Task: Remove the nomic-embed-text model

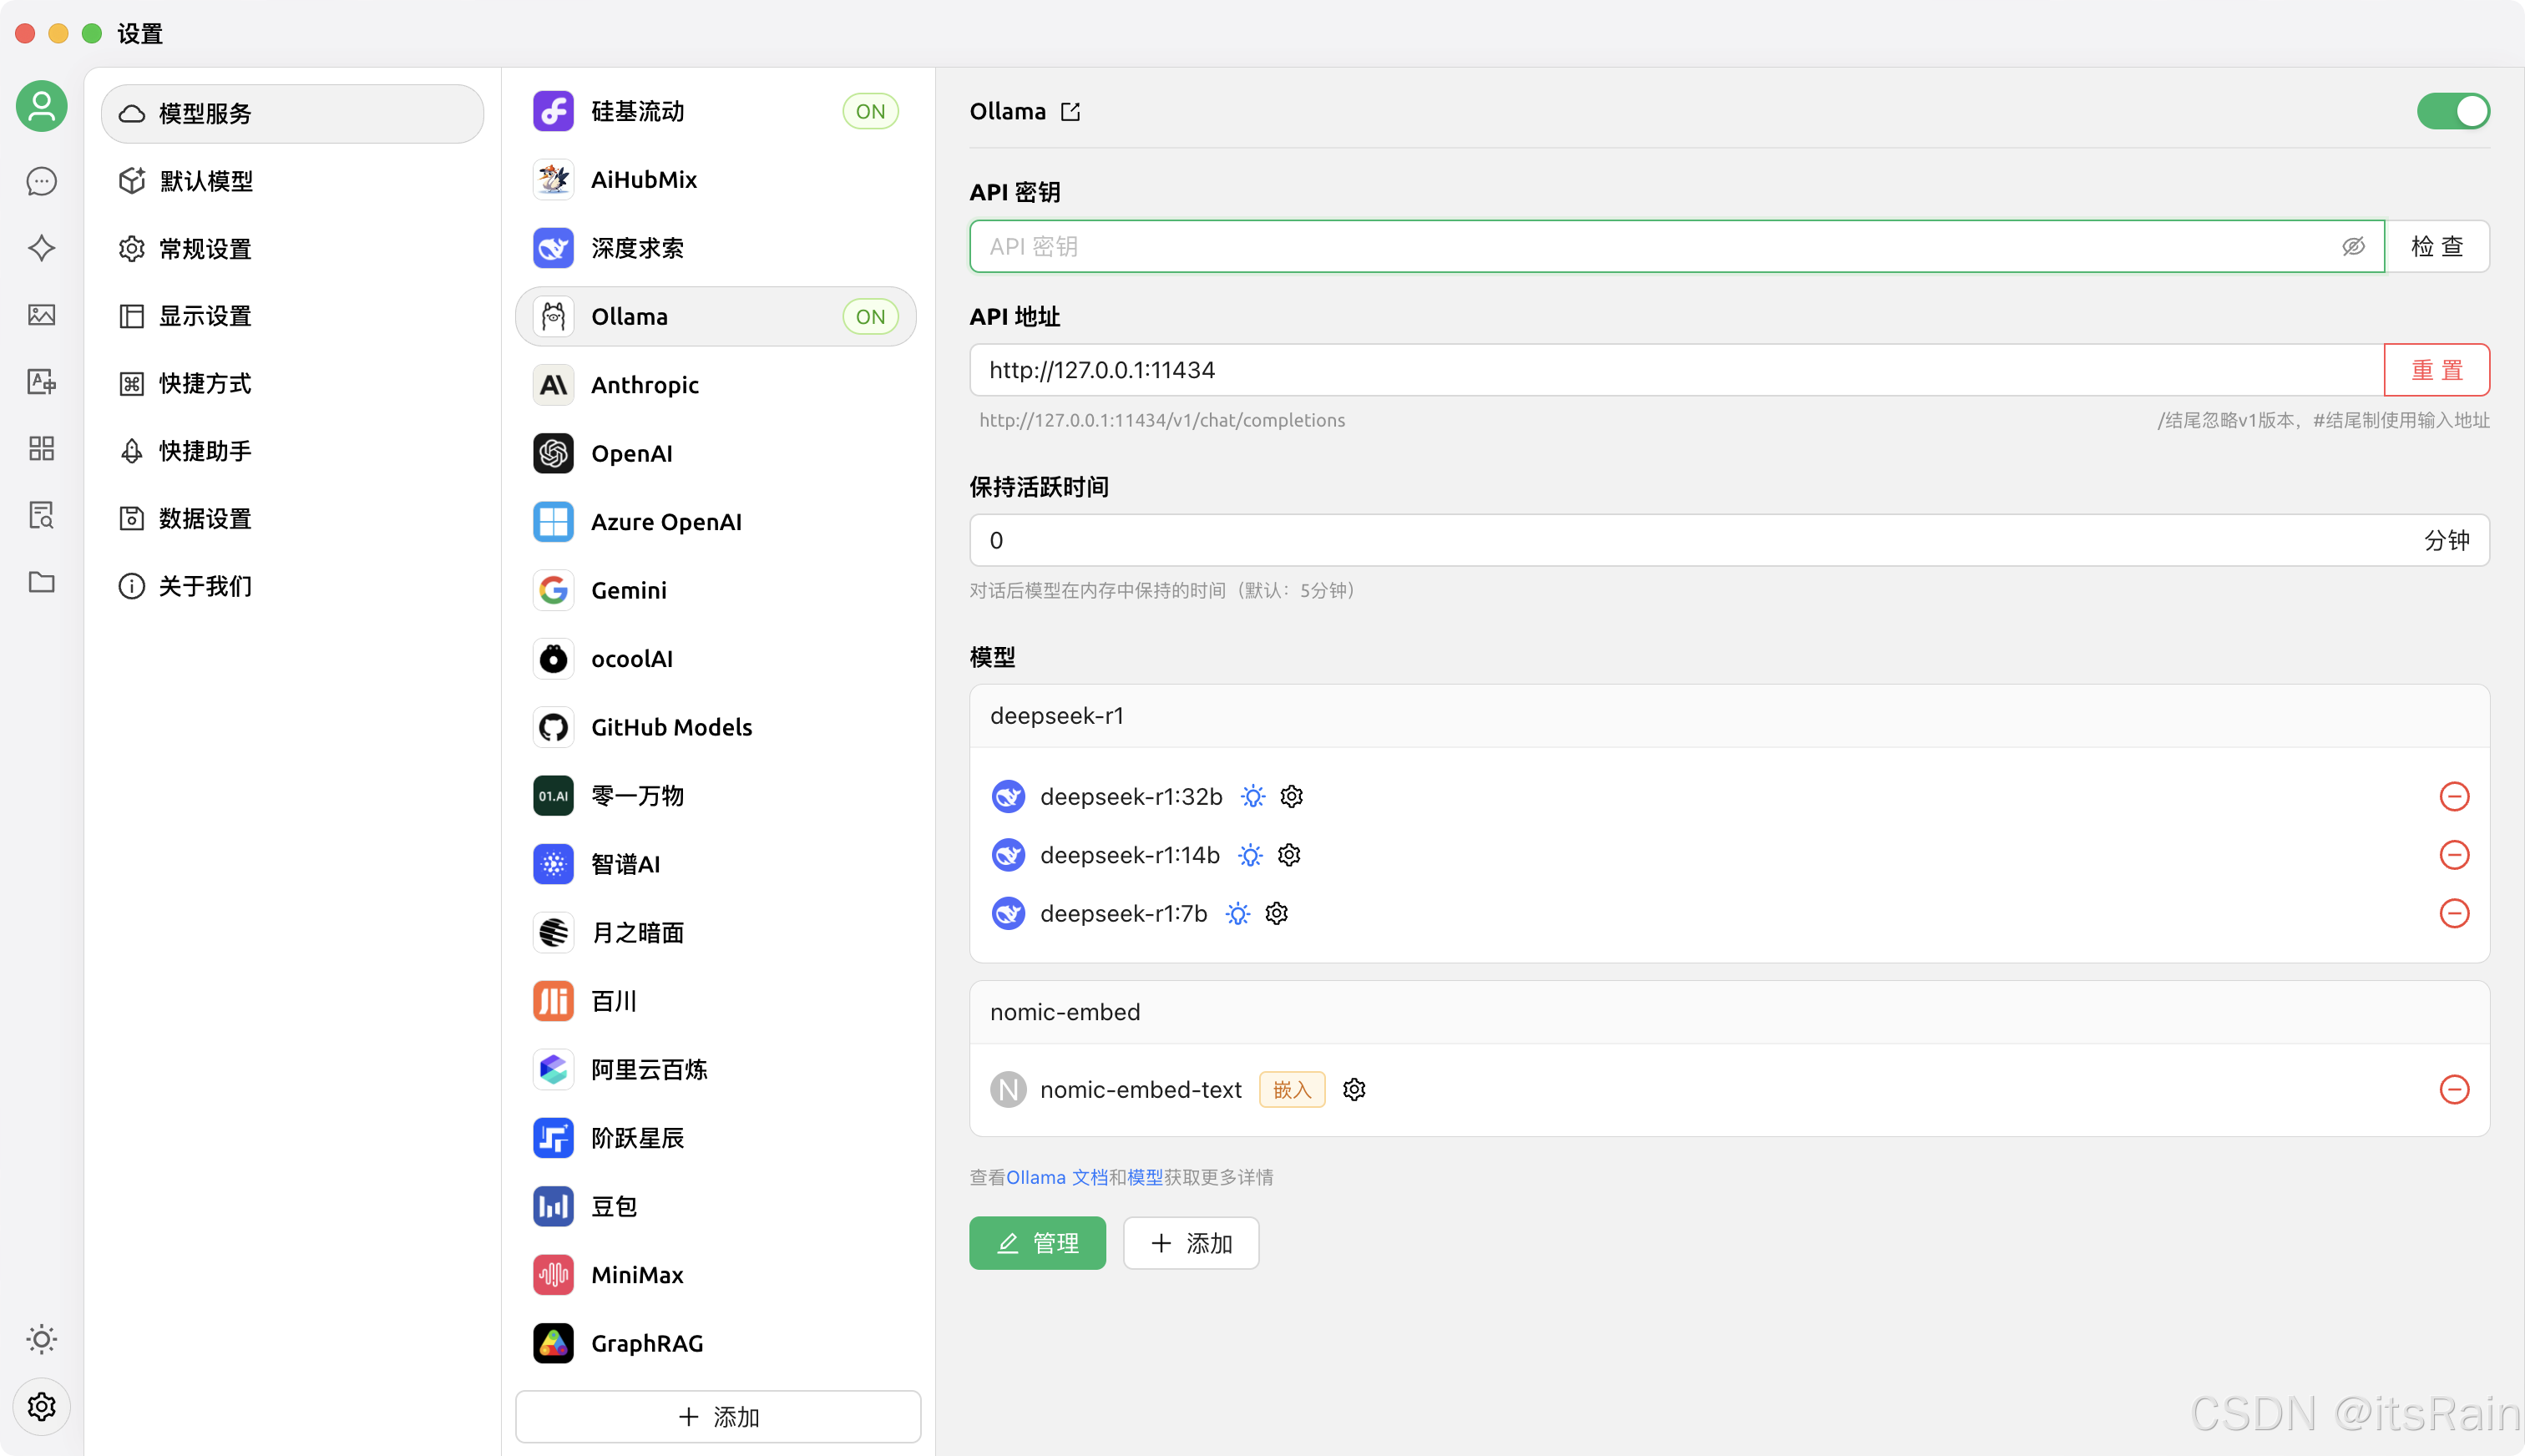Action: [2454, 1089]
